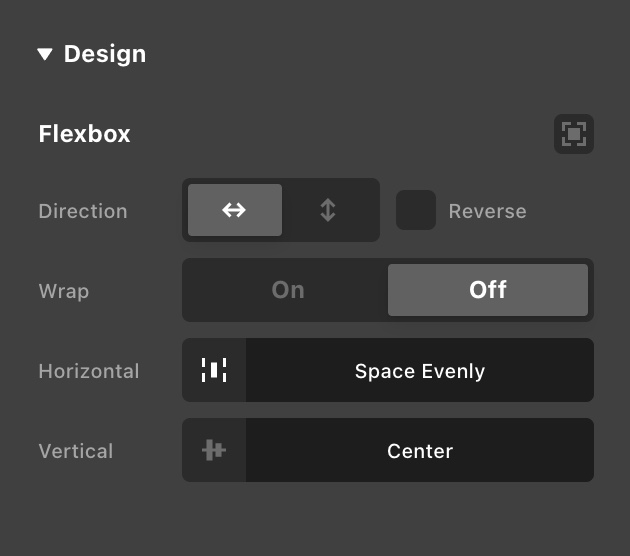Turn Wrap Off
Screen dimensions: 630x556
(x=488, y=290)
